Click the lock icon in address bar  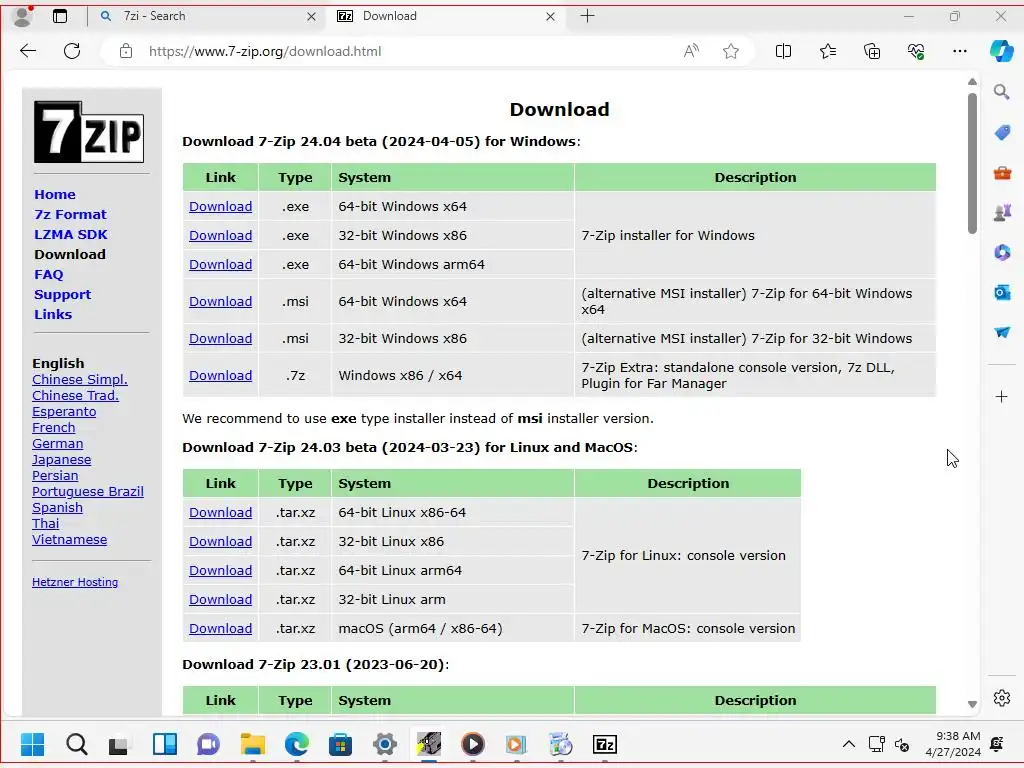(126, 51)
